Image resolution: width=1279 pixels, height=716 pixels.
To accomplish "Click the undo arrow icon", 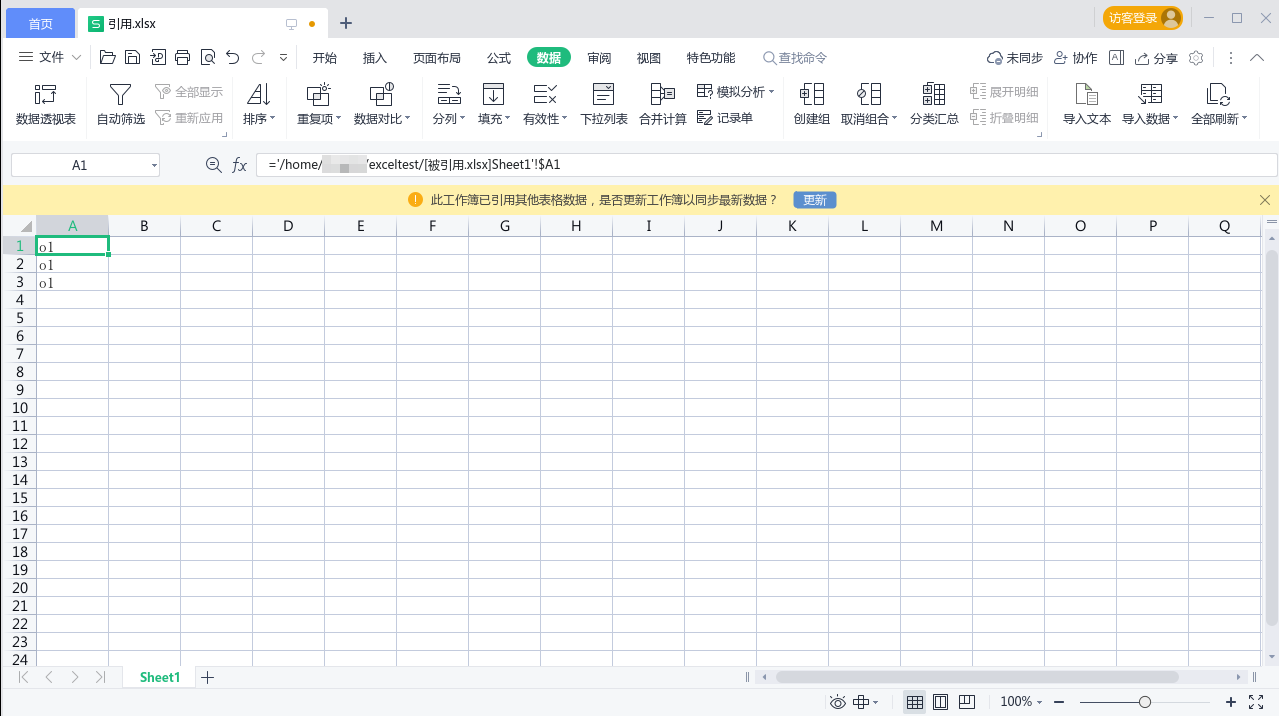I will pyautogui.click(x=233, y=58).
